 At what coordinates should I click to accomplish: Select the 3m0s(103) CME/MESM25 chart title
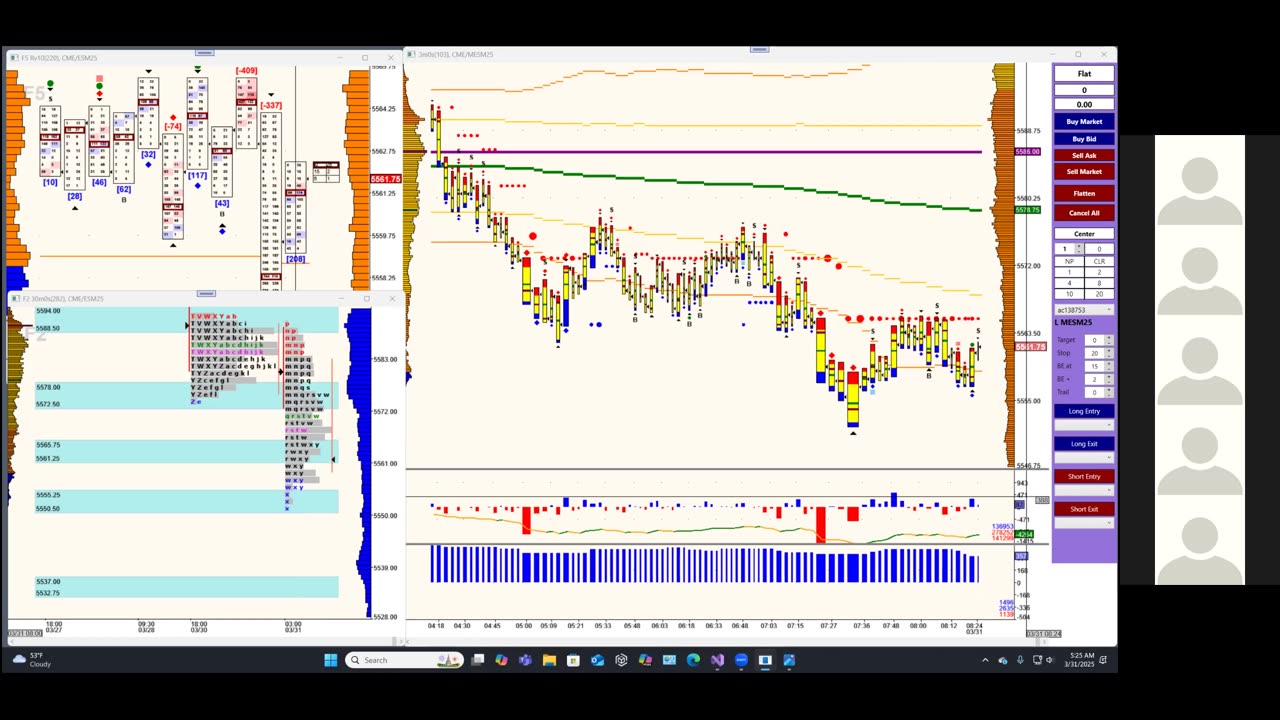[454, 55]
